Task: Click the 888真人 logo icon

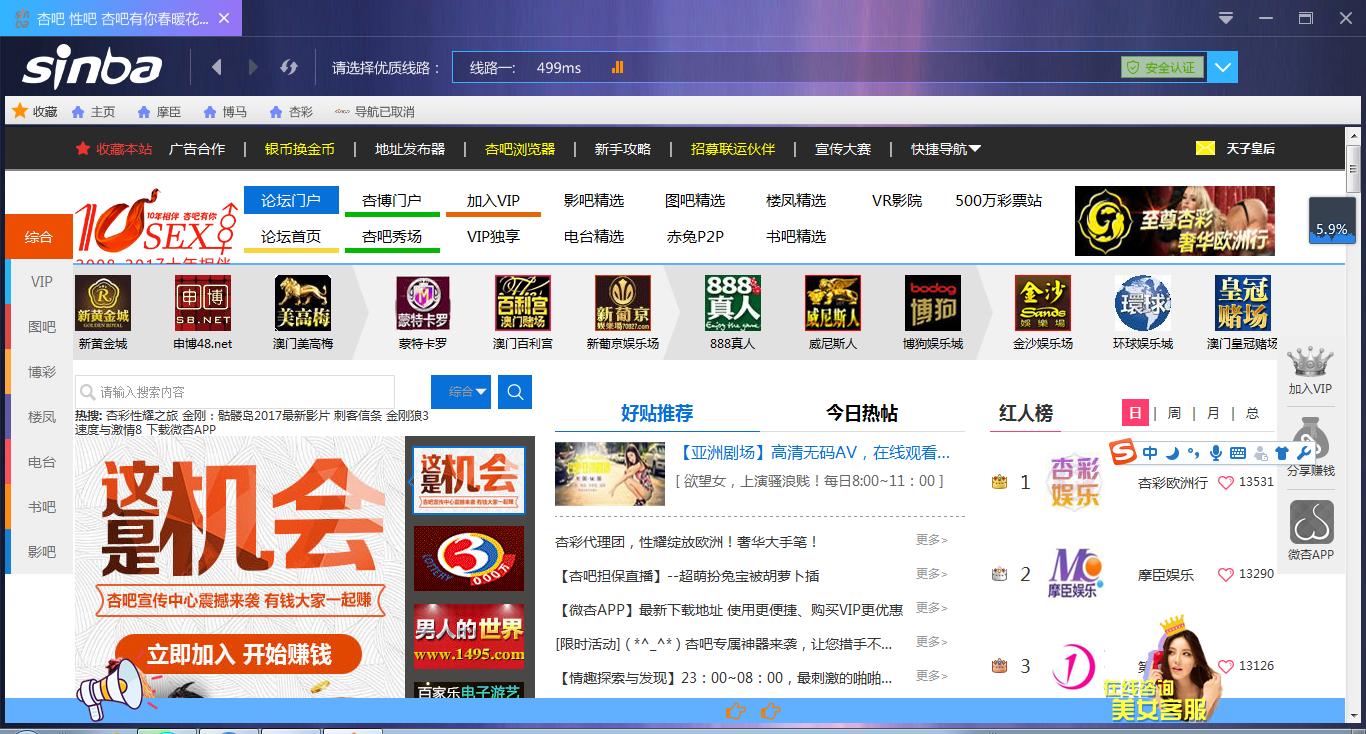Action: (x=733, y=303)
